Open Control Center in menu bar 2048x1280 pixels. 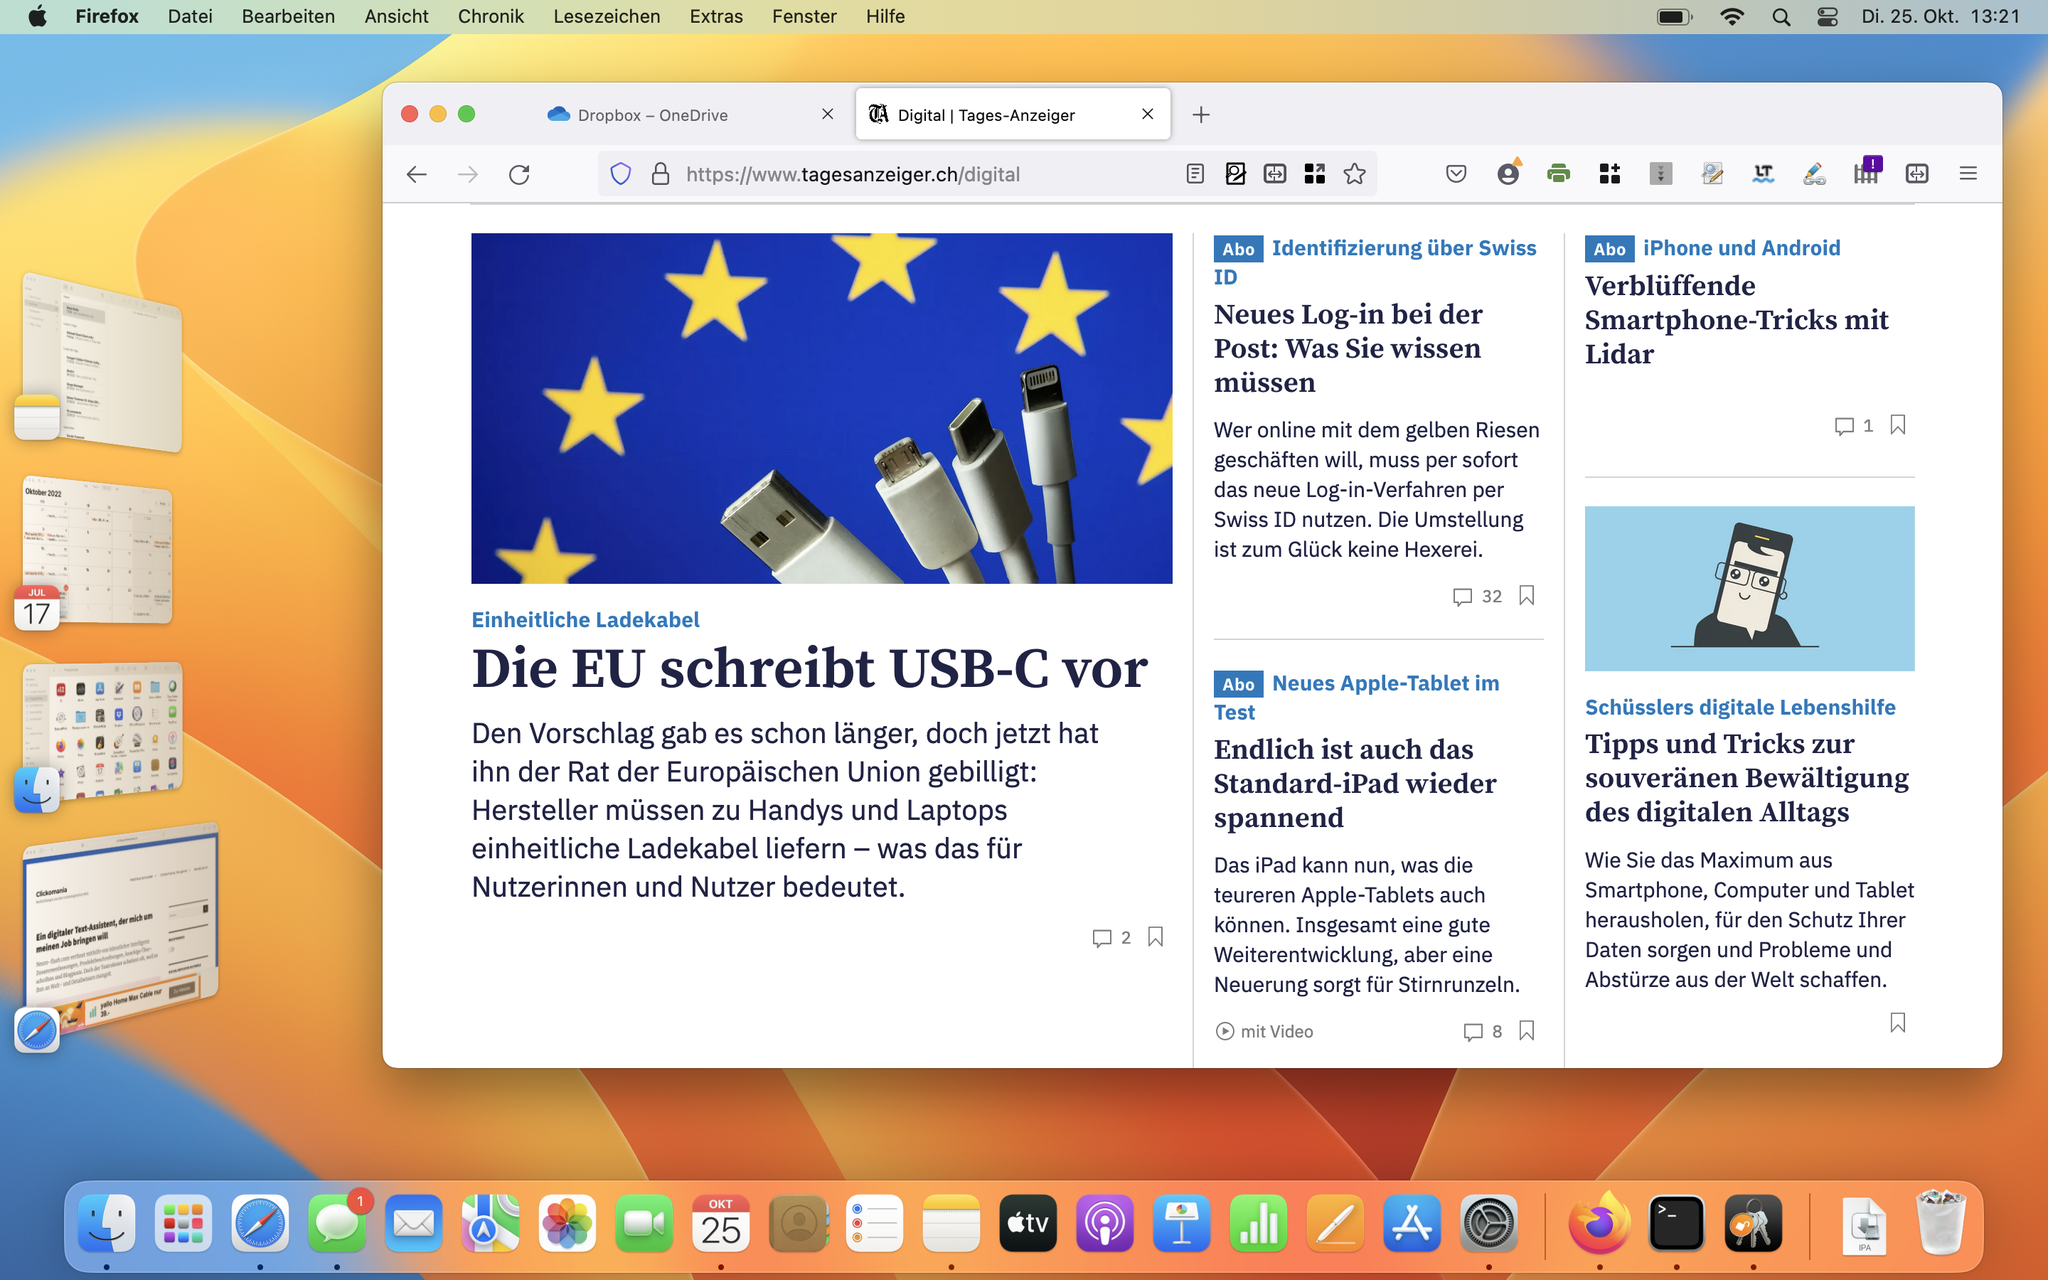pyautogui.click(x=1827, y=17)
